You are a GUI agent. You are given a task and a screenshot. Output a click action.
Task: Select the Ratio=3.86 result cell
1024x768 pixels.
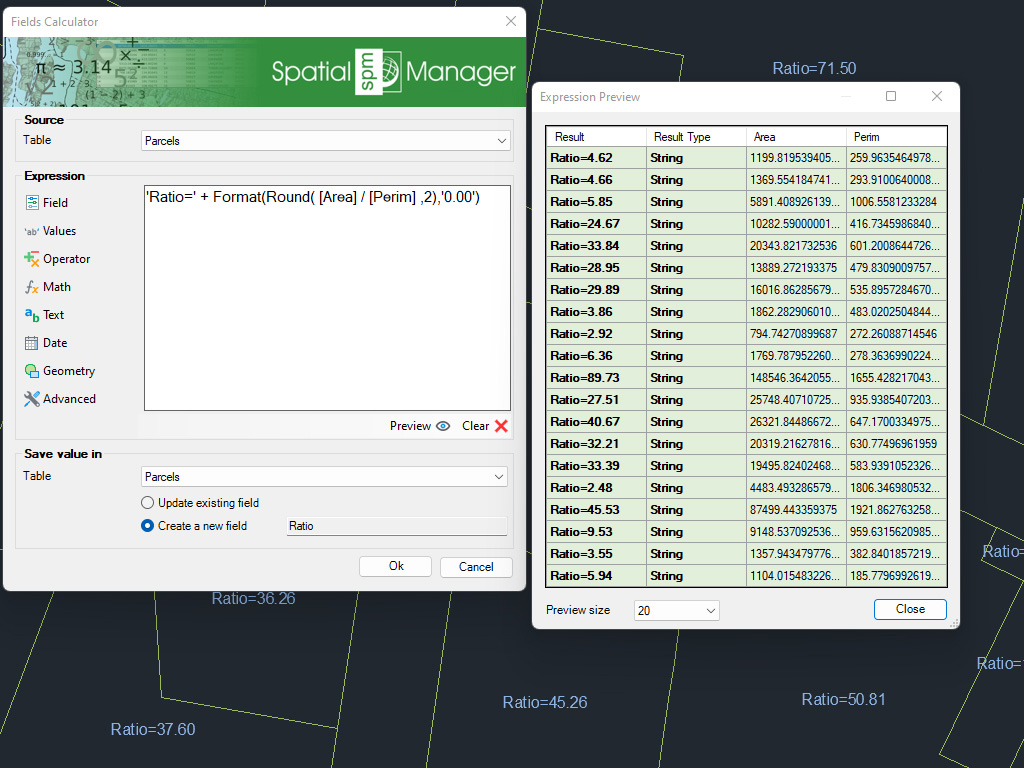[x=596, y=312]
